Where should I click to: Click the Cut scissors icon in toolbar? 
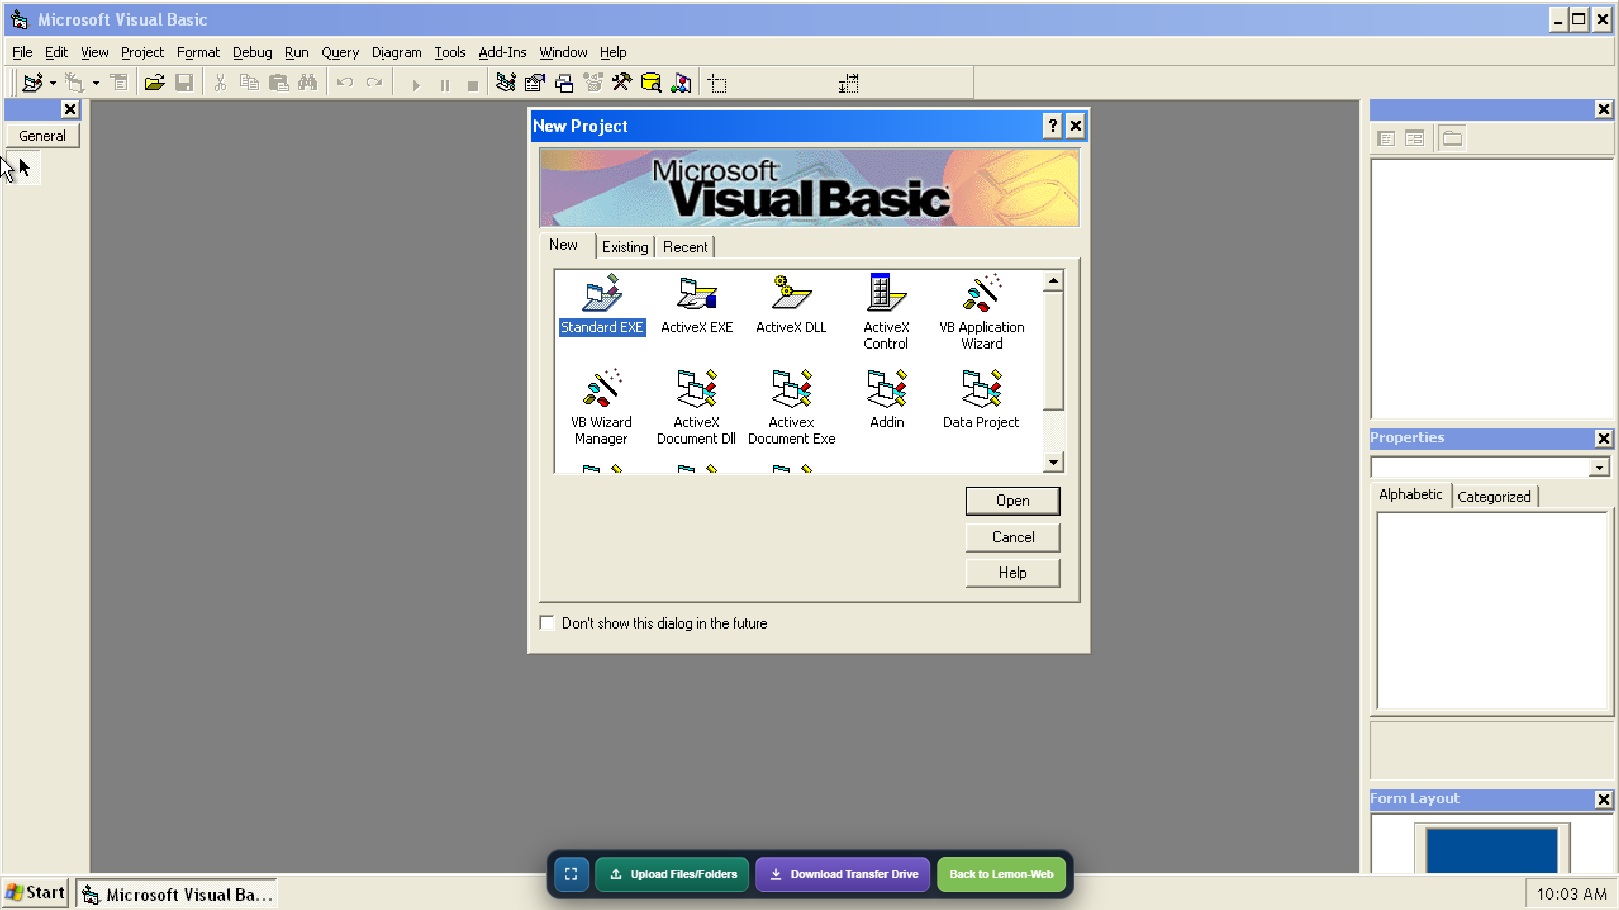click(x=220, y=83)
